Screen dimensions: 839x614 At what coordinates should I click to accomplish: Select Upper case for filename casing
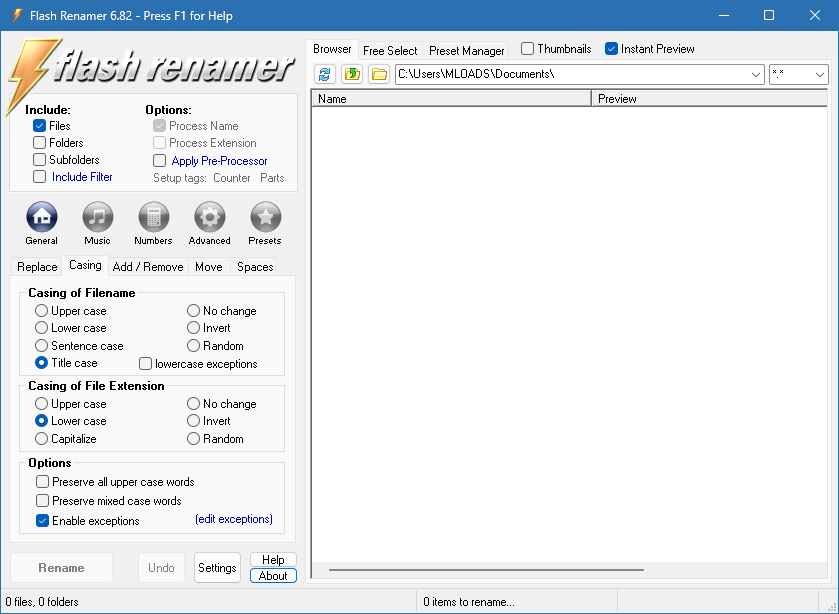coord(40,311)
